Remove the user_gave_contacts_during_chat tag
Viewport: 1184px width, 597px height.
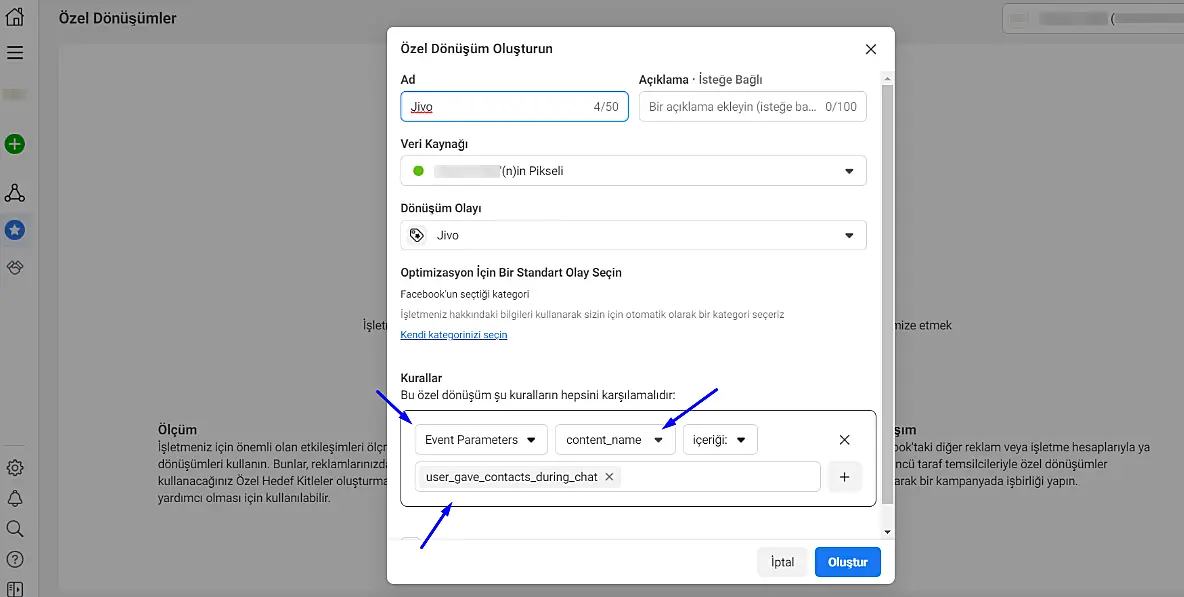click(x=609, y=477)
